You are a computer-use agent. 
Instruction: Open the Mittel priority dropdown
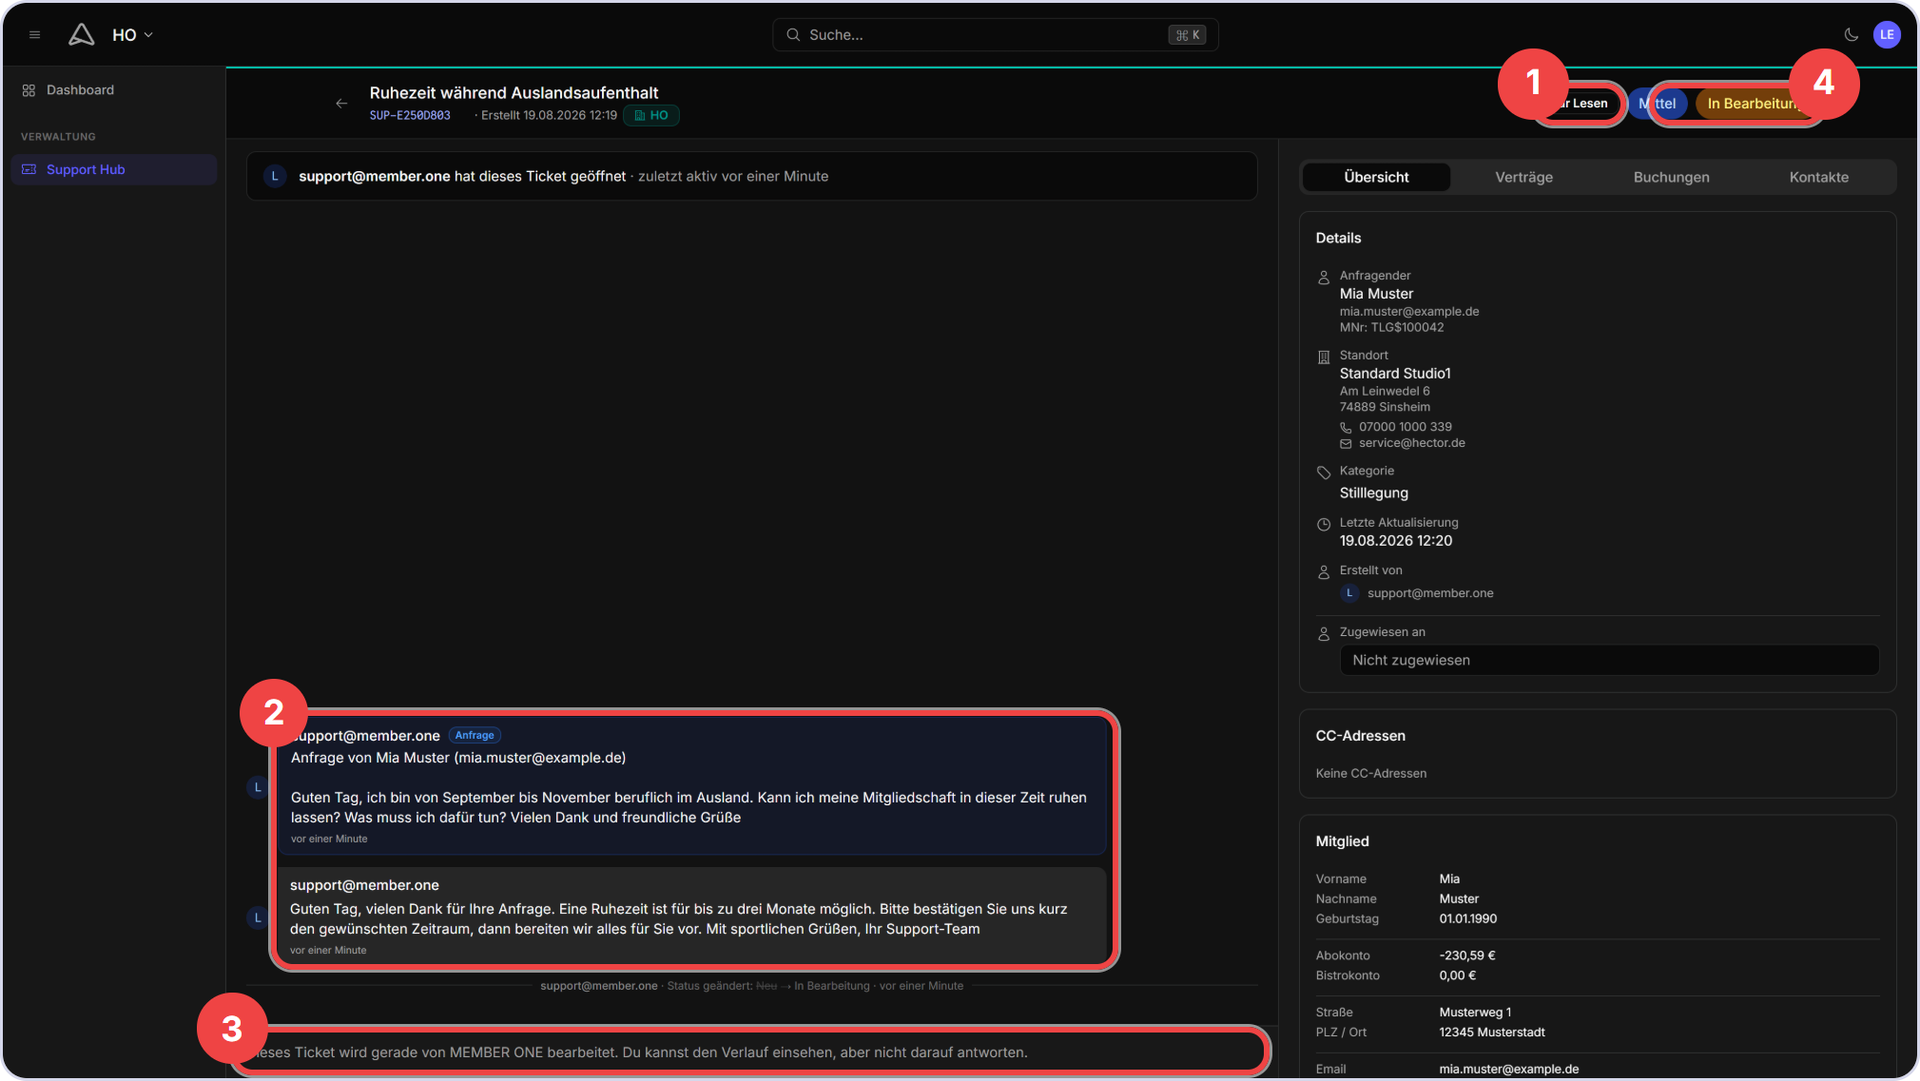pos(1658,104)
